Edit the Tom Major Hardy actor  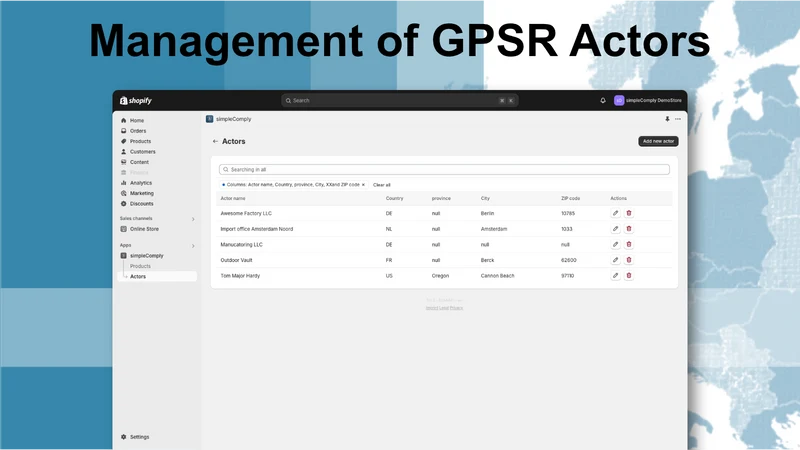tap(615, 276)
